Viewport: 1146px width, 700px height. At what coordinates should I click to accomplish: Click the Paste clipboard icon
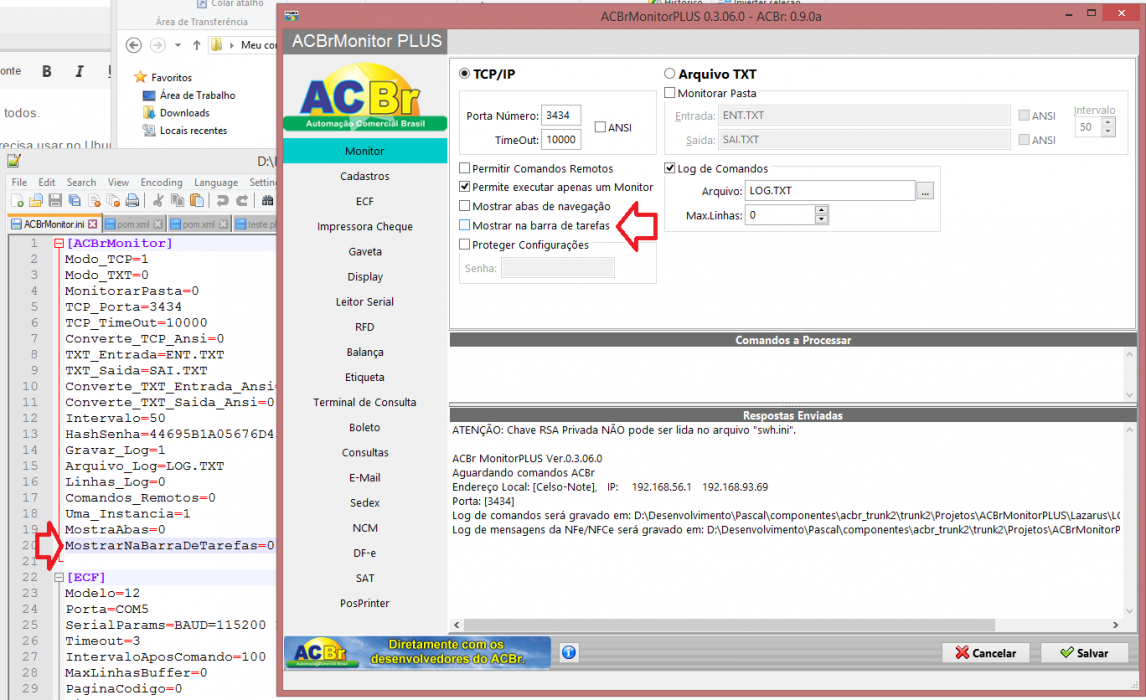coord(197,200)
